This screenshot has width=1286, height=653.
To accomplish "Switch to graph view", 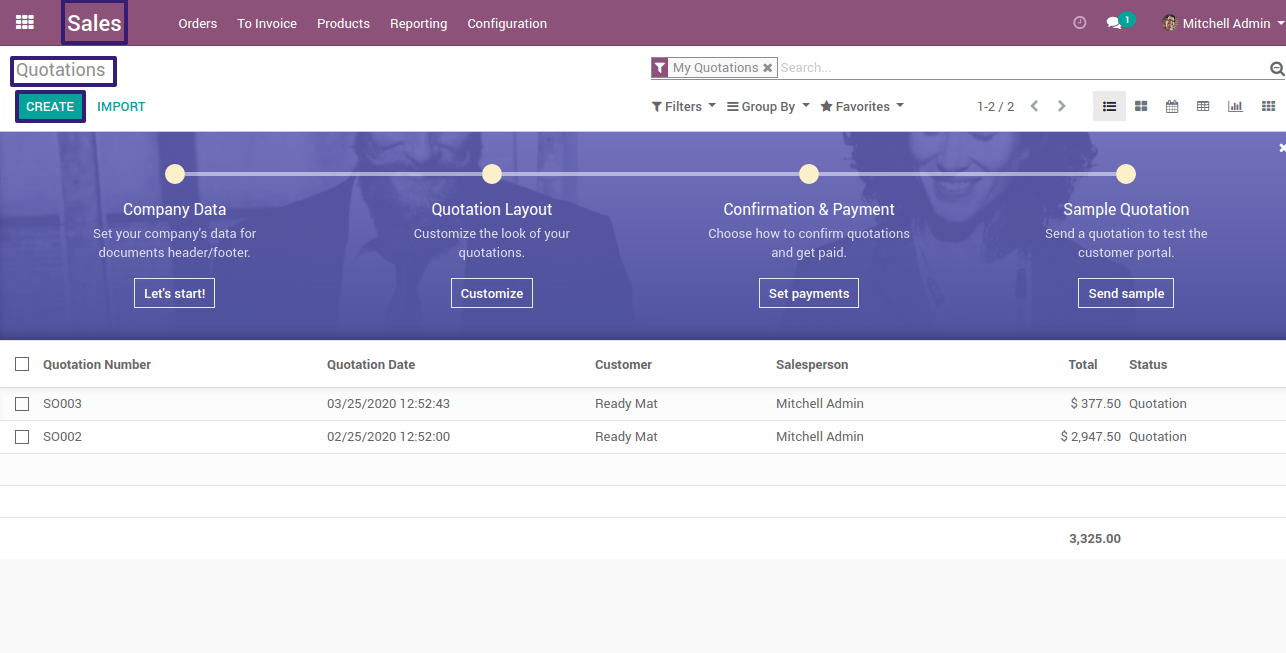I will pyautogui.click(x=1235, y=106).
